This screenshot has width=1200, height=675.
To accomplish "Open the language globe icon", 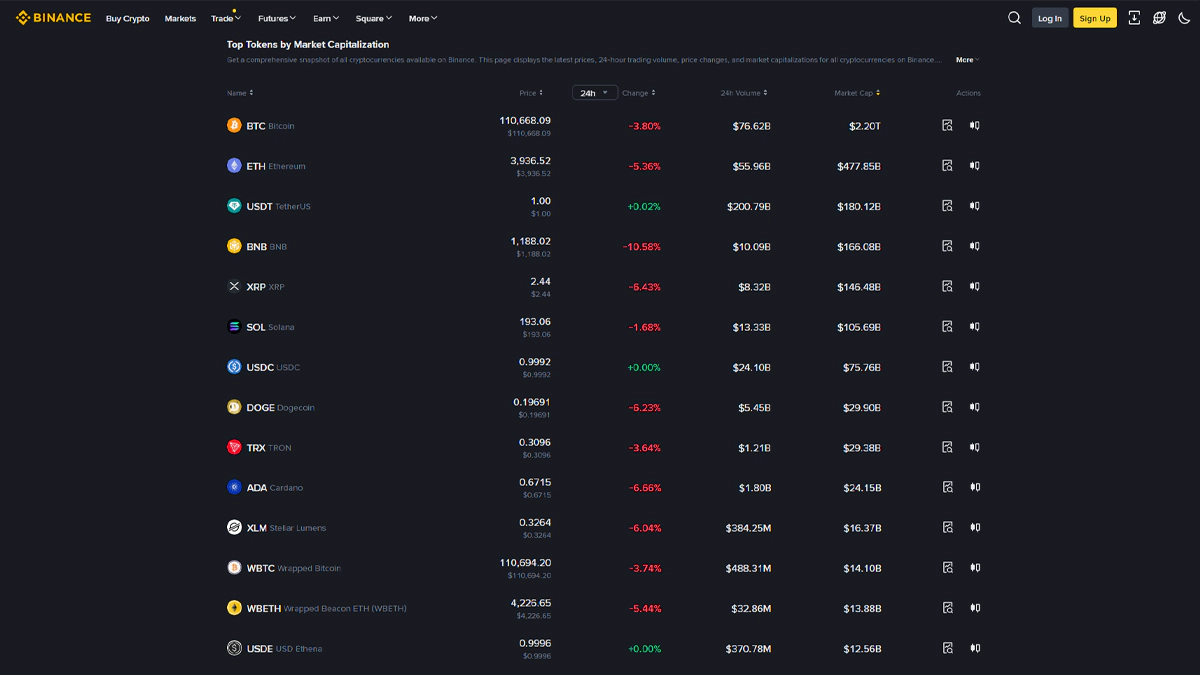I will click(x=1159, y=18).
